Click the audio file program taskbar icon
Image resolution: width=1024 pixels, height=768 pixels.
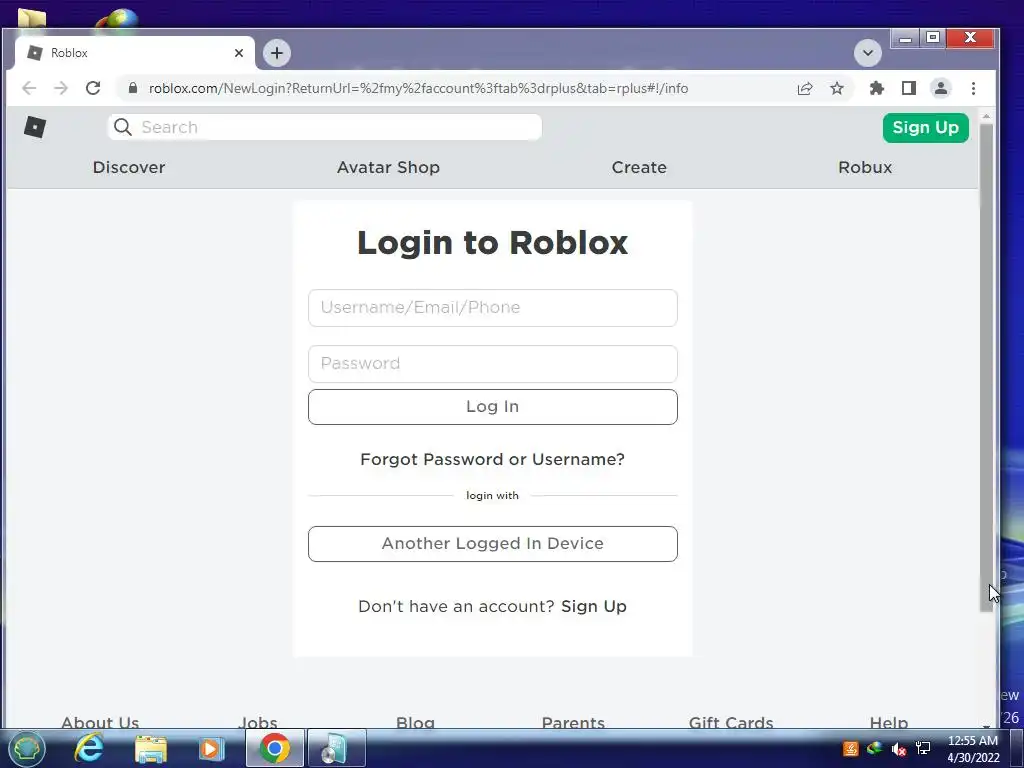point(336,748)
